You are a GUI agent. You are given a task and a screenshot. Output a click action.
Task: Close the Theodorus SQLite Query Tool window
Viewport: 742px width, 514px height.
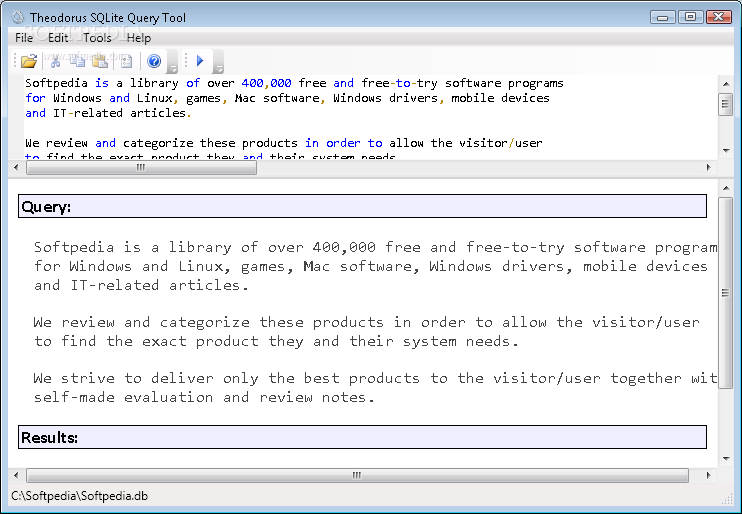point(719,17)
